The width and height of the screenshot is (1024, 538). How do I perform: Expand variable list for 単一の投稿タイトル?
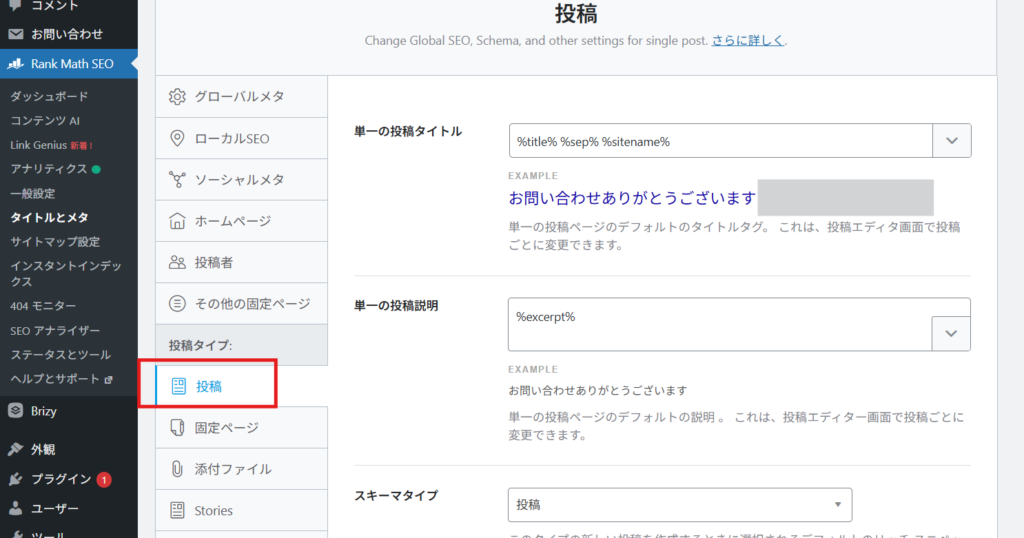click(951, 141)
